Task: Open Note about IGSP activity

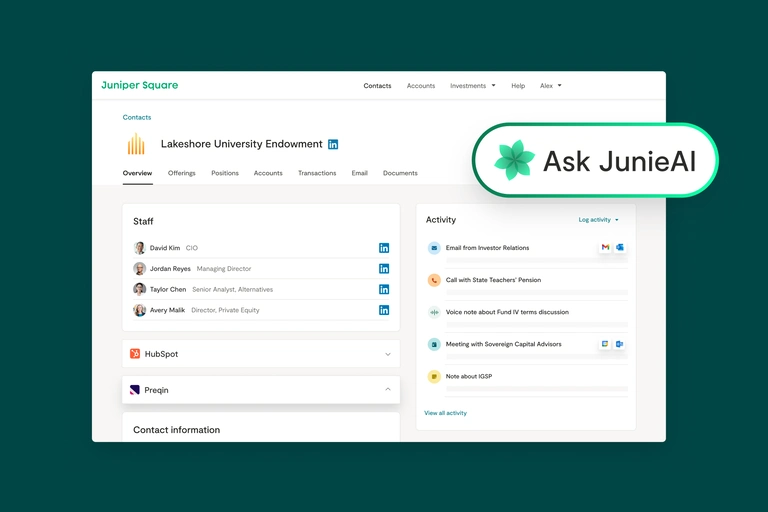Action: point(469,376)
